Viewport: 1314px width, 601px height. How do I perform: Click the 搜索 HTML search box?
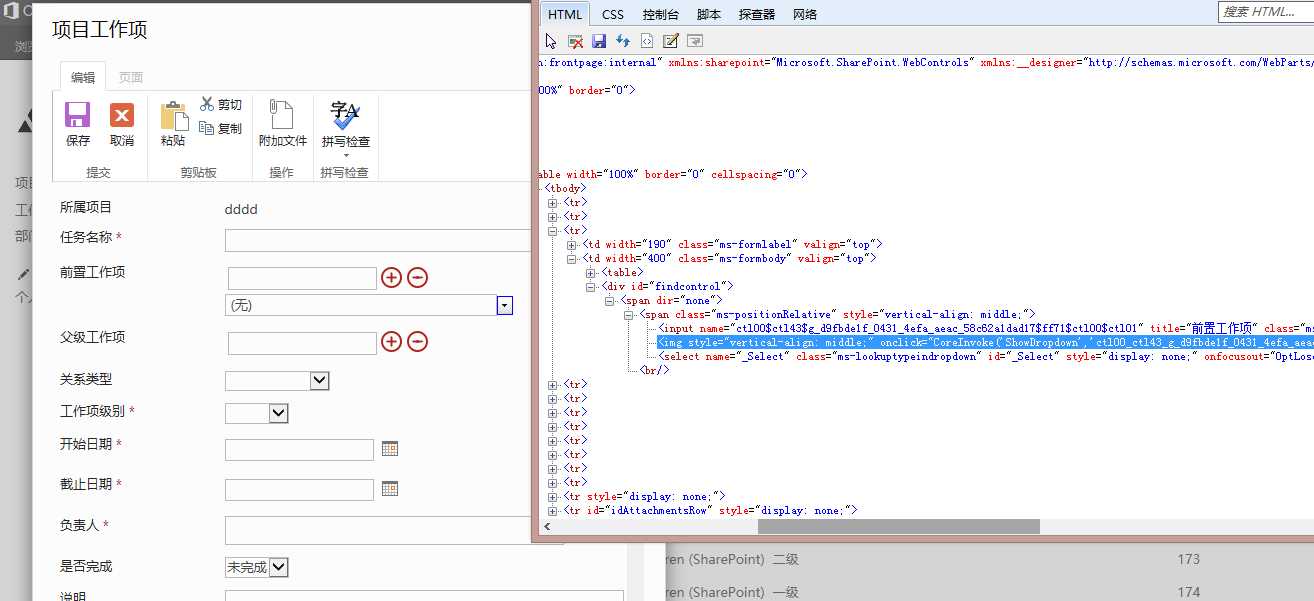point(1265,12)
